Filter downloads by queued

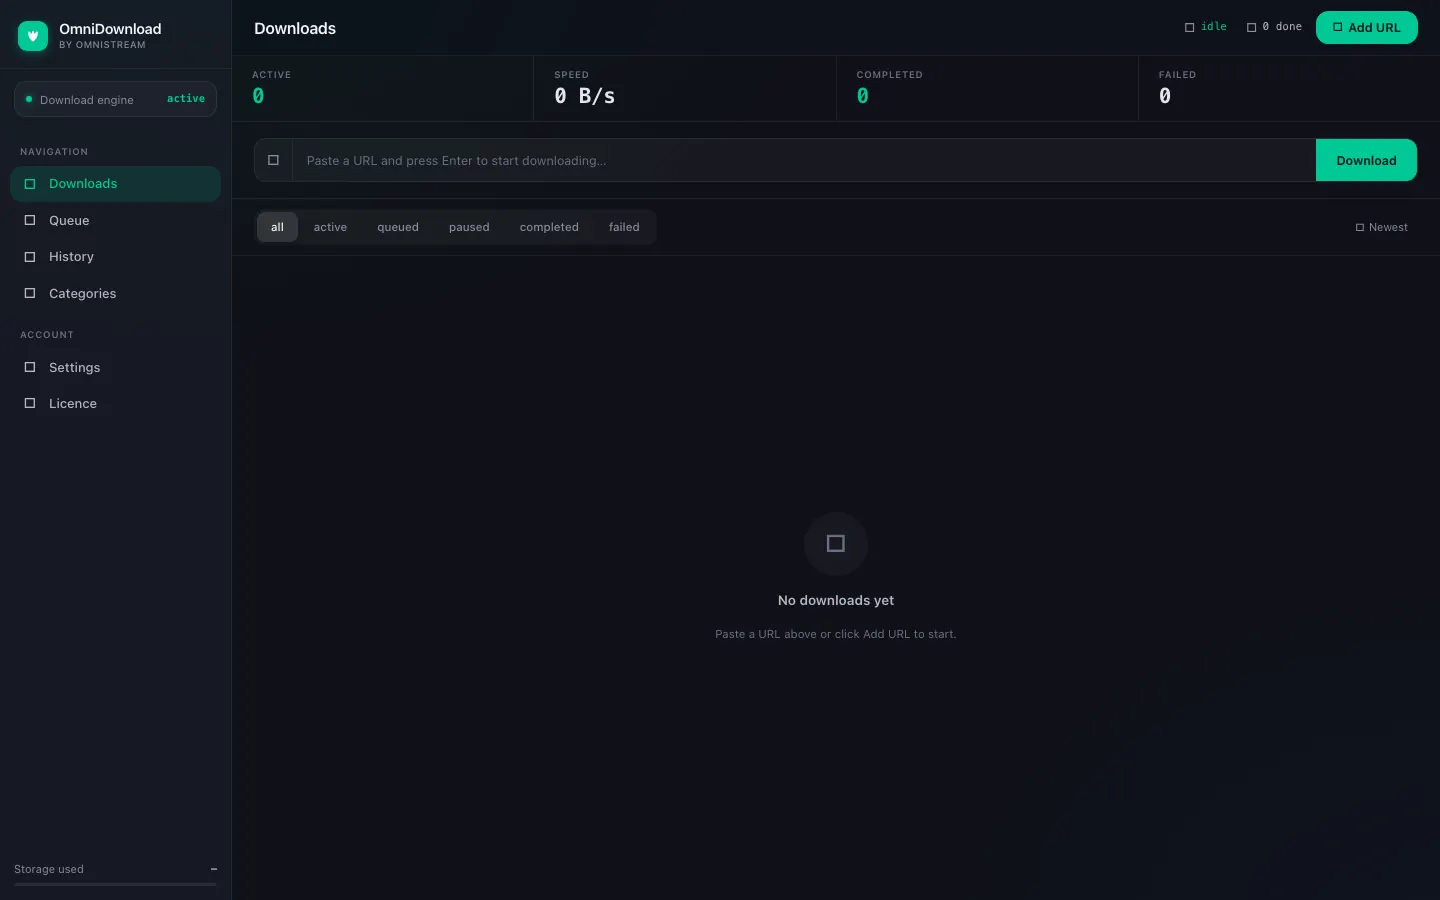click(398, 227)
